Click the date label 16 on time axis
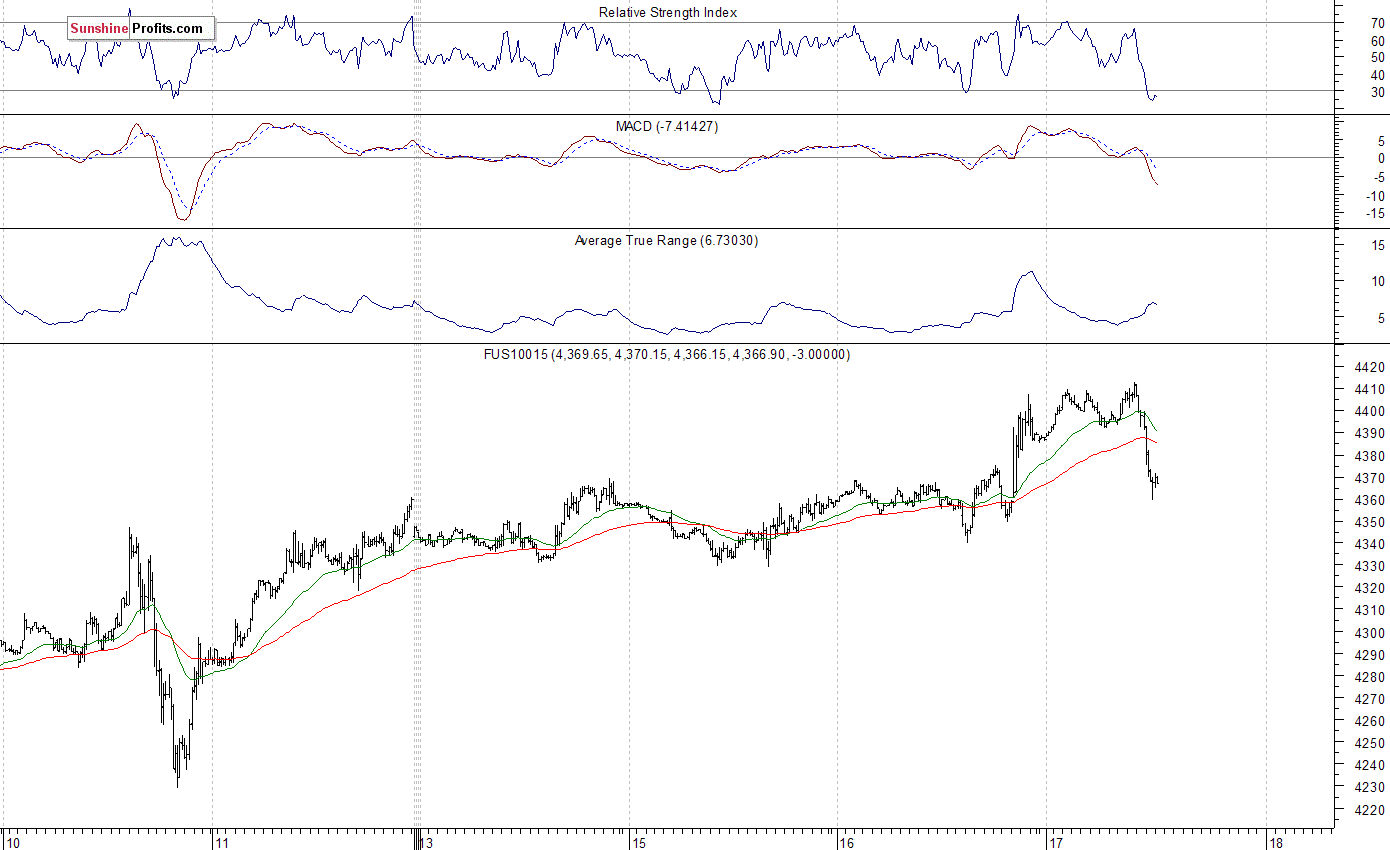This screenshot has width=1390, height=850. pos(847,842)
